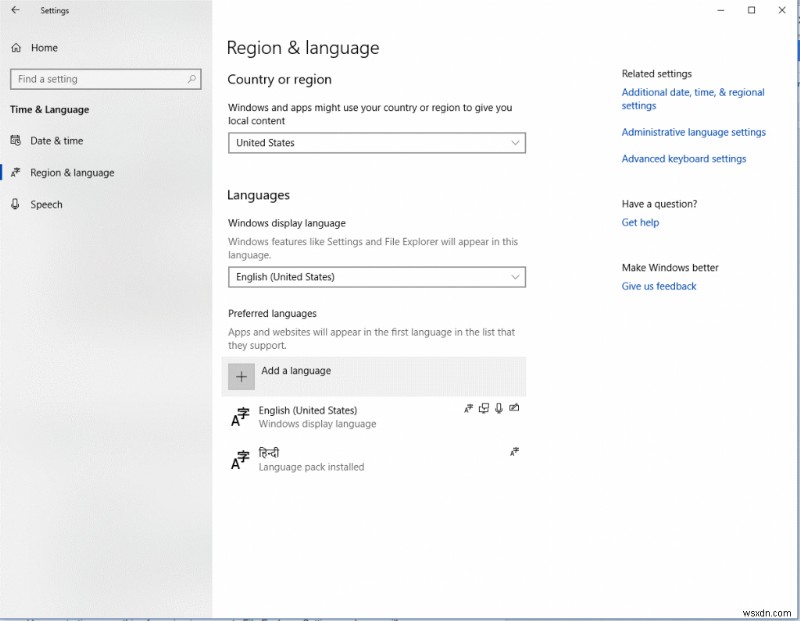This screenshot has height=621, width=800.
Task: Click the Advanced keyboard settings link
Action: [x=683, y=159]
